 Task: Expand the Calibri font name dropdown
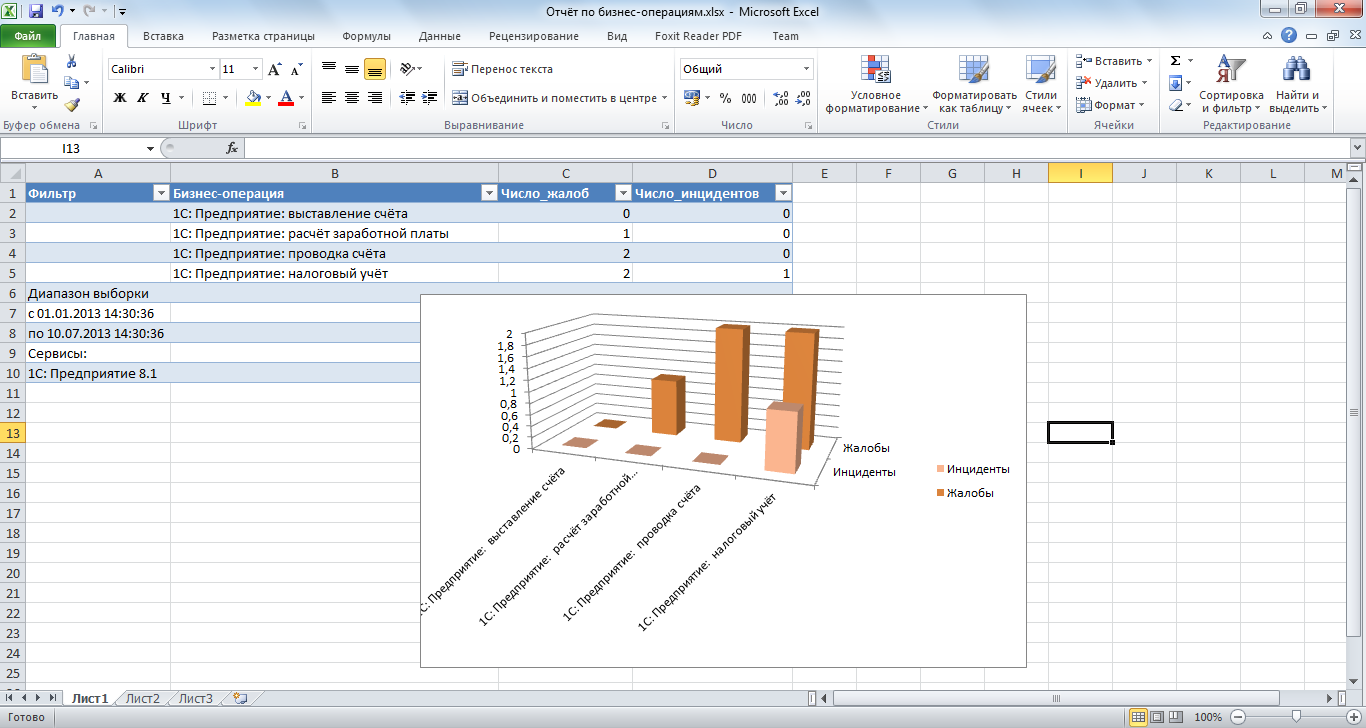point(212,69)
